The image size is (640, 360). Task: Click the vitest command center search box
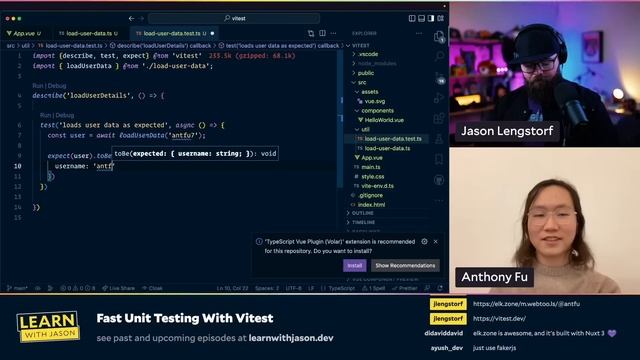(x=234, y=18)
